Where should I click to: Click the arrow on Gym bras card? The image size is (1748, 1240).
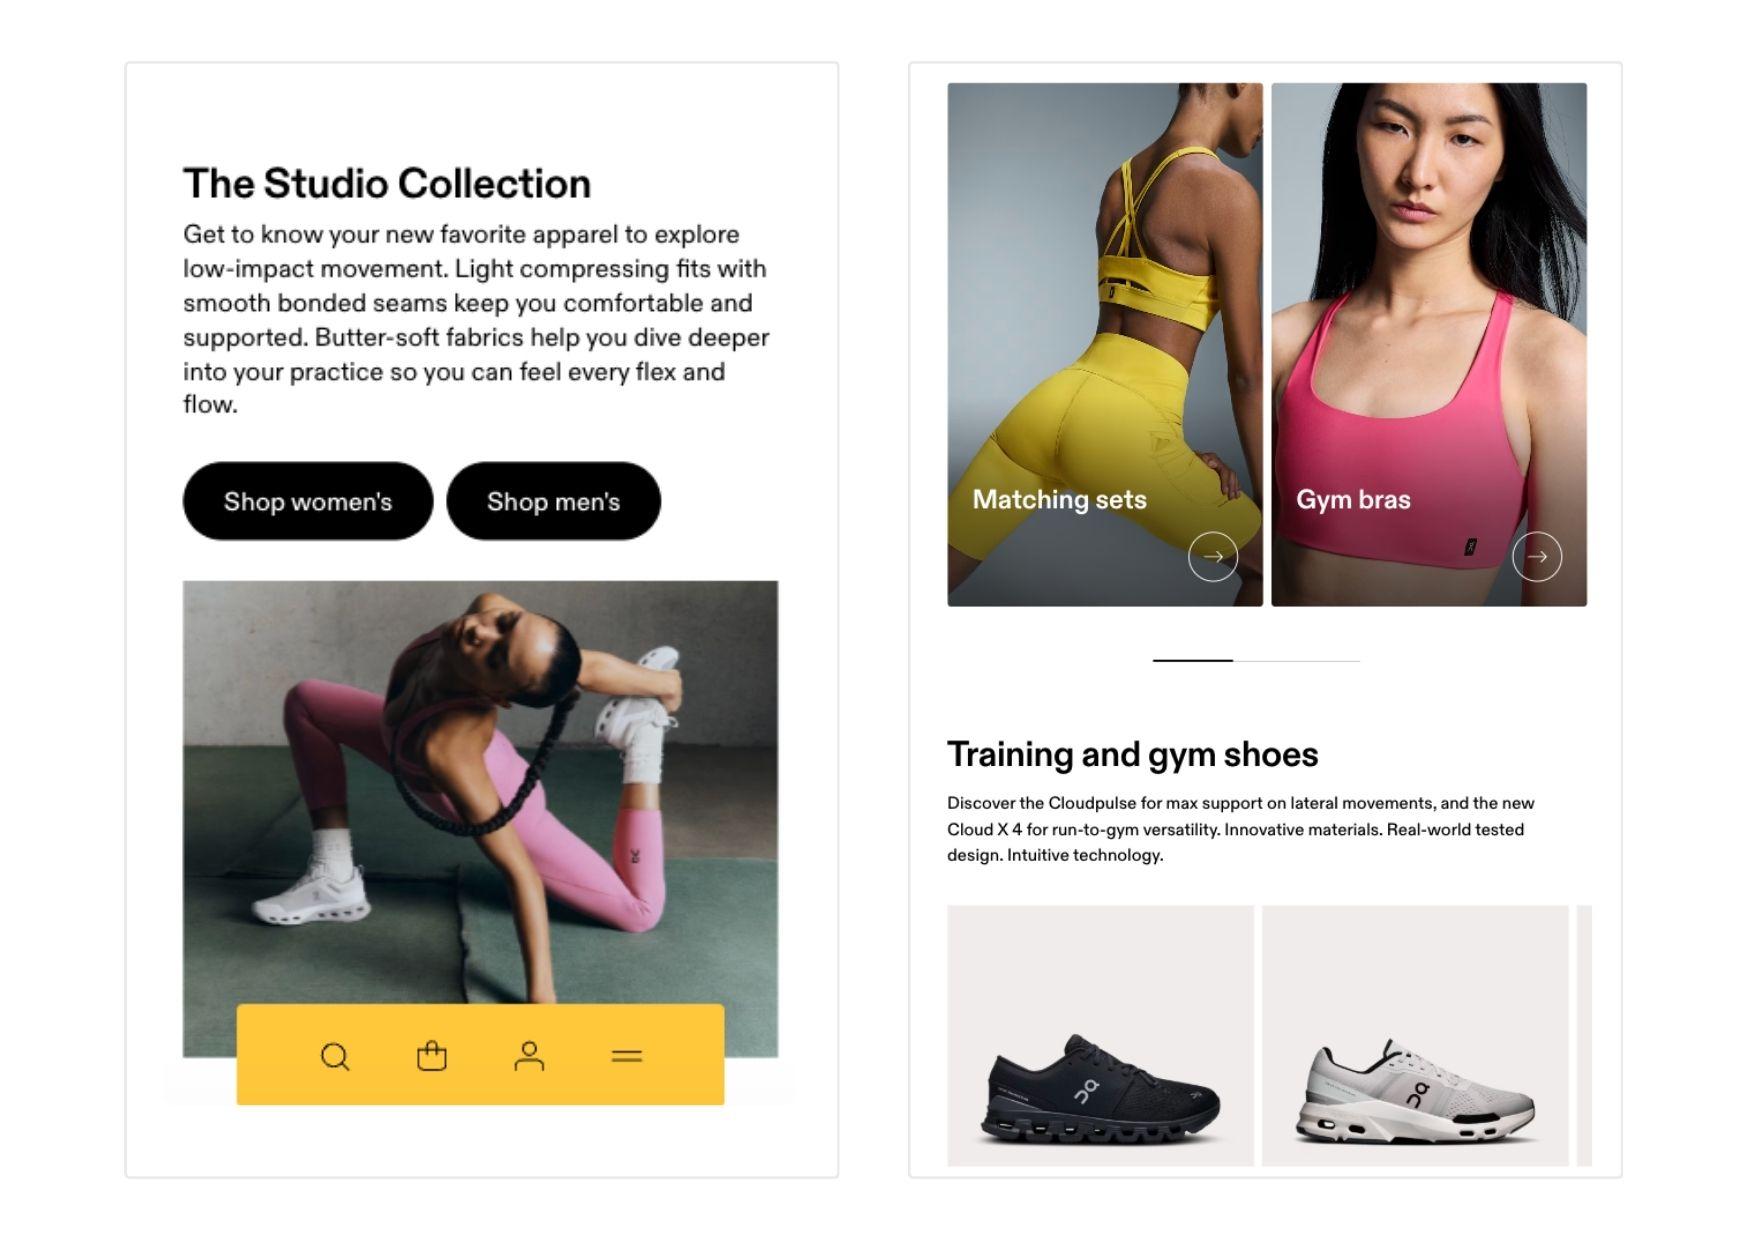tap(1537, 556)
